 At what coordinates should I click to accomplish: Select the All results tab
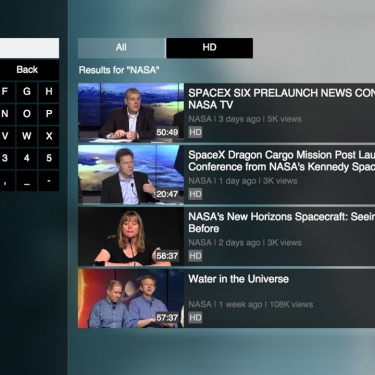click(121, 48)
